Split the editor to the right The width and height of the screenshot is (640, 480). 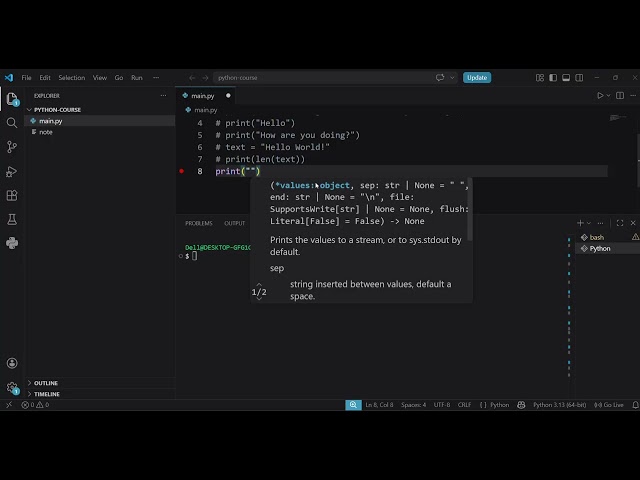pos(620,96)
